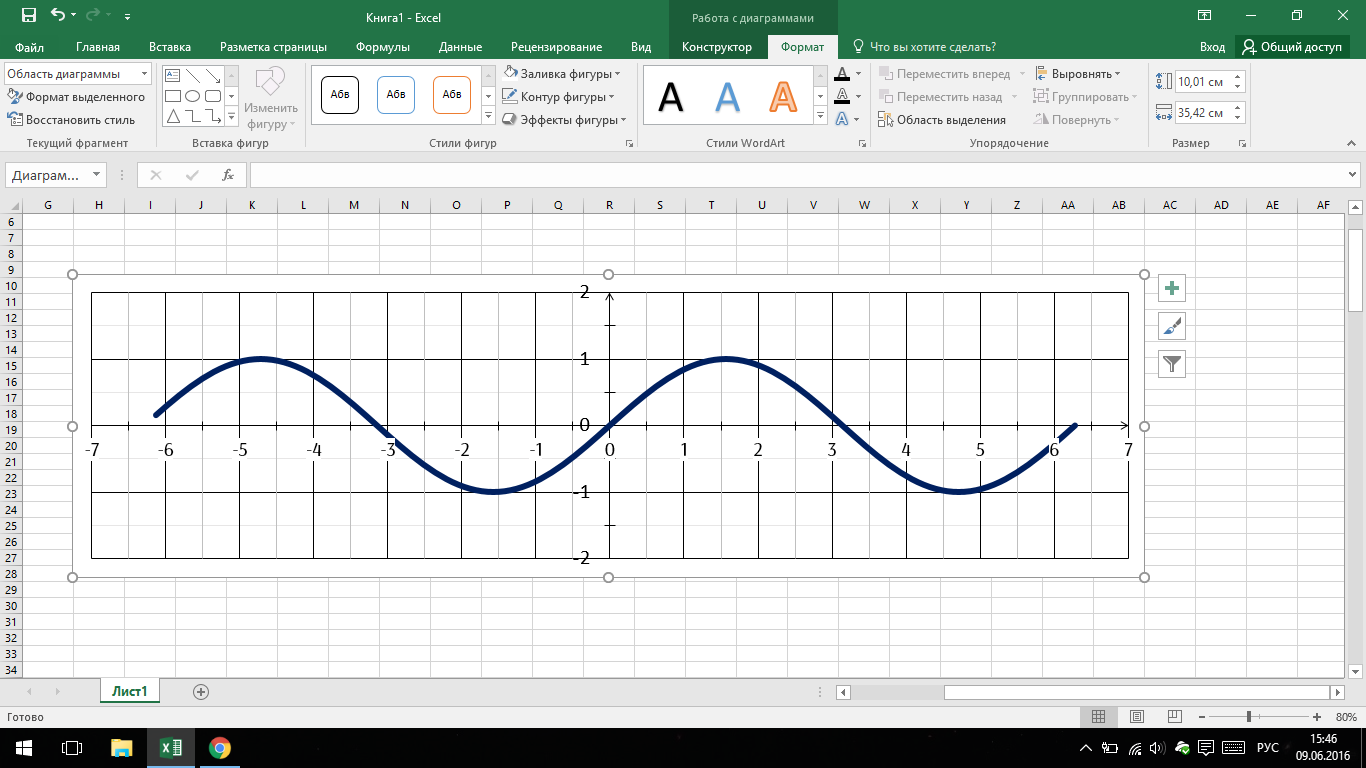Expand the shape styles gallery
Screen dimensions: 1366x768
click(x=488, y=117)
